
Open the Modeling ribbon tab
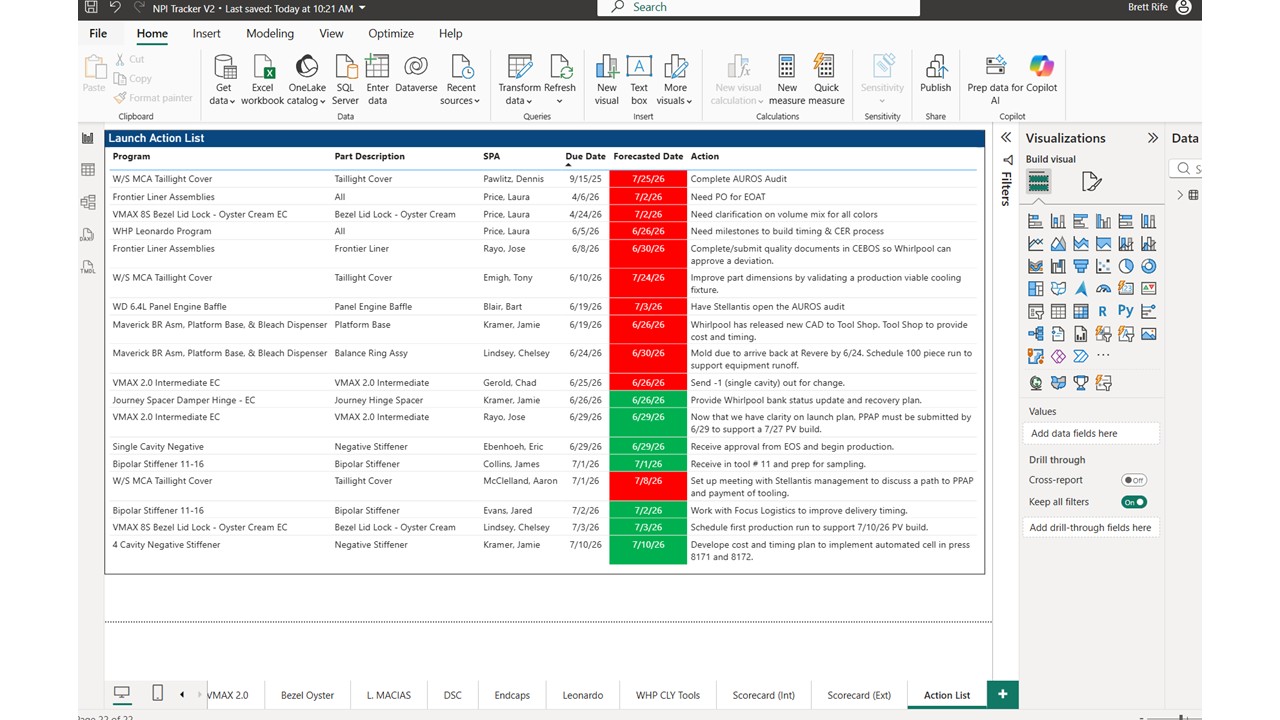coord(270,33)
